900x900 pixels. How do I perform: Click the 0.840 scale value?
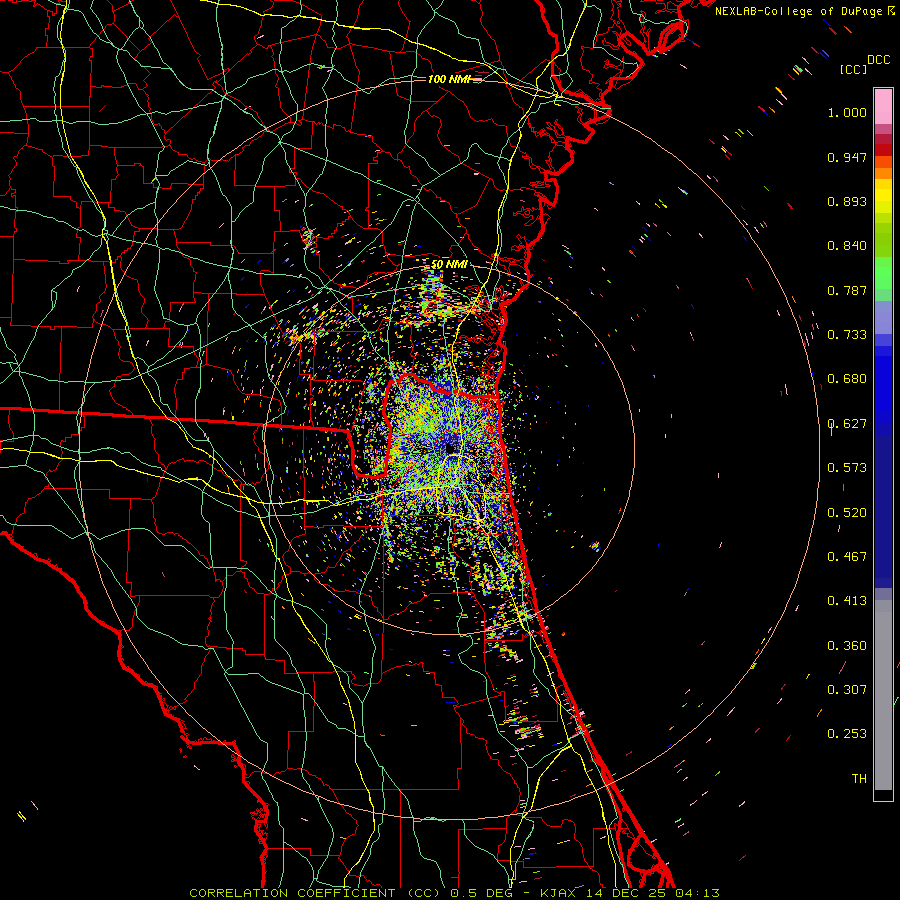click(847, 246)
